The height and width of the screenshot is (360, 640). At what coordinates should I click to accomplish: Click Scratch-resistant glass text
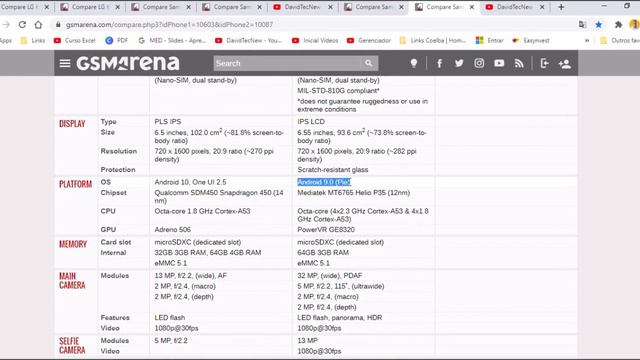point(333,169)
